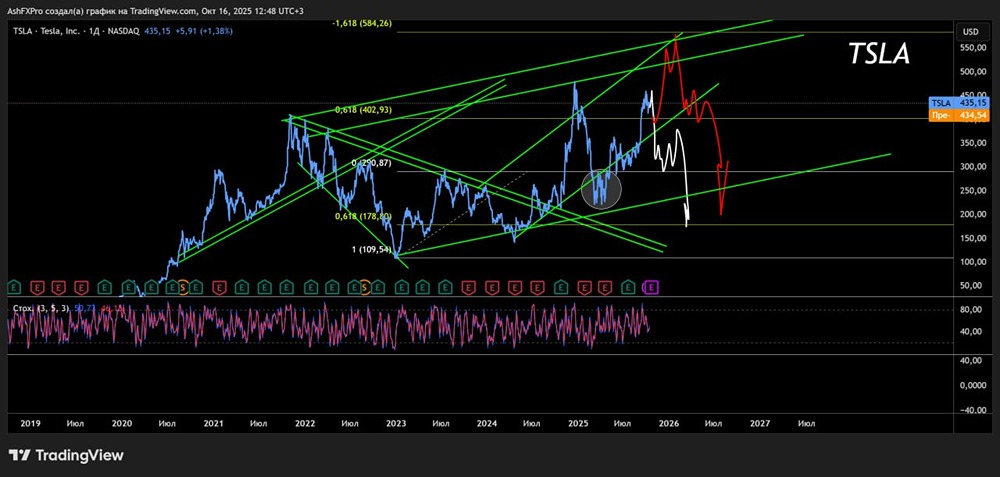
Task: Click the 100,00 price axis label
Action: coord(973,261)
